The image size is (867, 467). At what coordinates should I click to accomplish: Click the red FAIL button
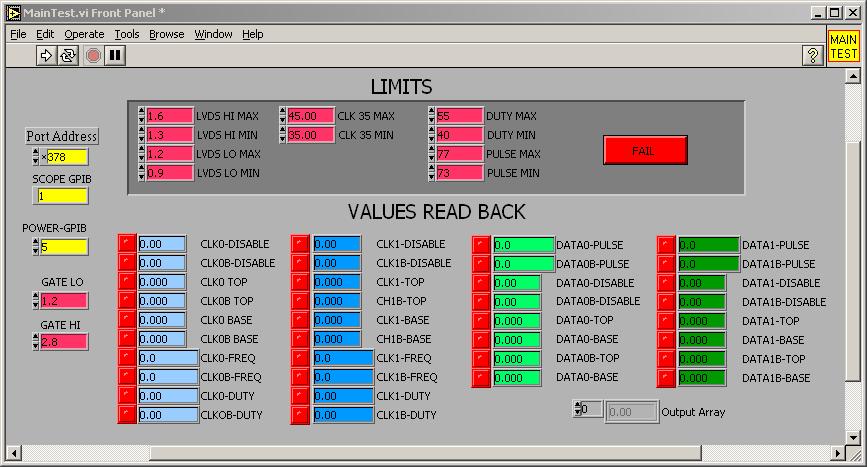point(645,150)
